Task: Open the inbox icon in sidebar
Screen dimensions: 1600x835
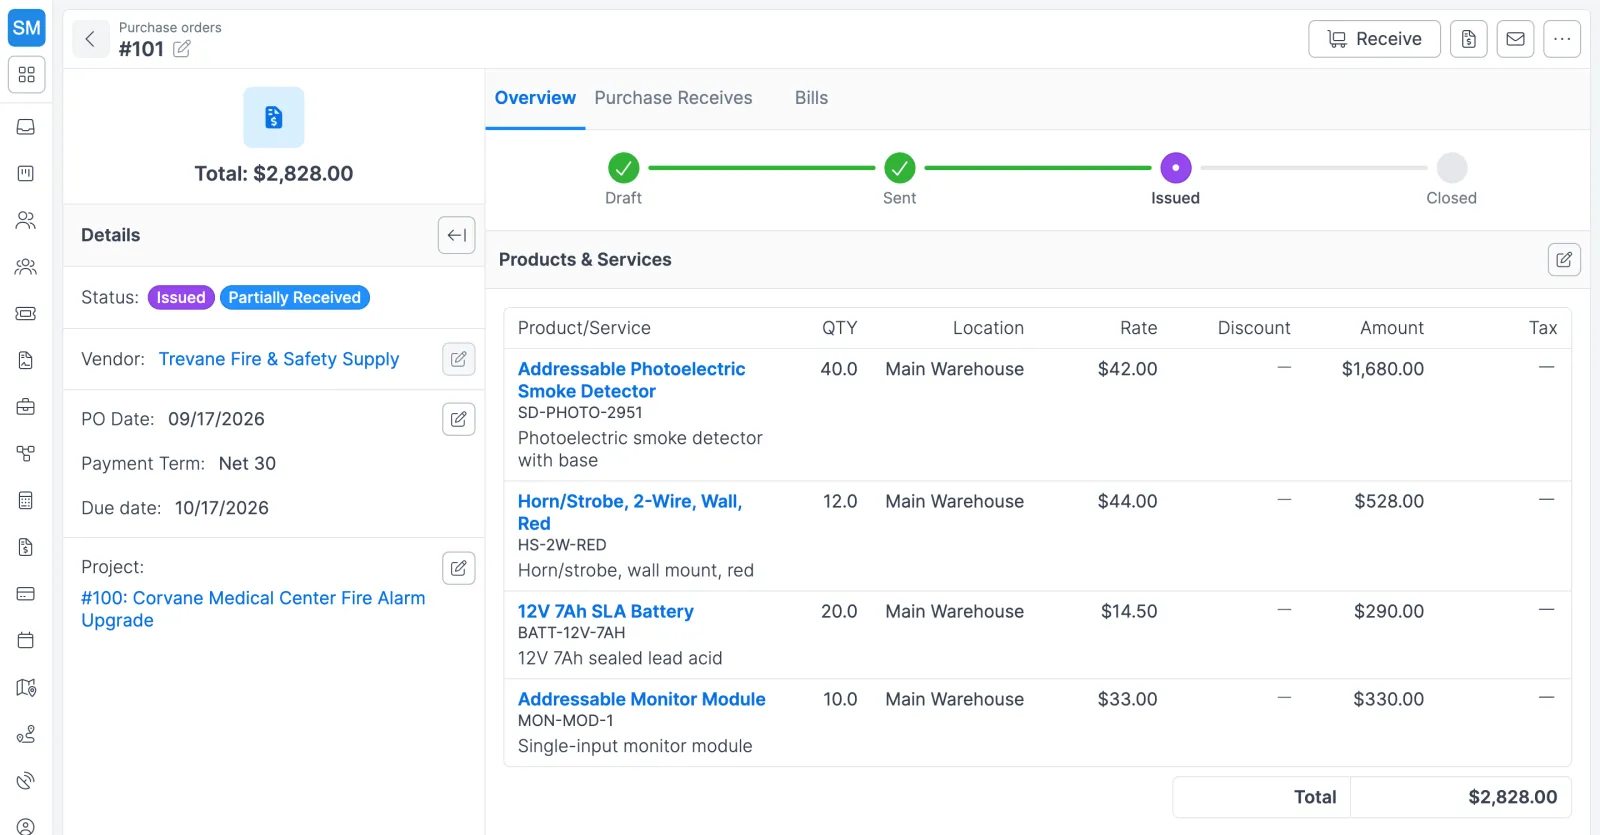Action: pyautogui.click(x=26, y=127)
